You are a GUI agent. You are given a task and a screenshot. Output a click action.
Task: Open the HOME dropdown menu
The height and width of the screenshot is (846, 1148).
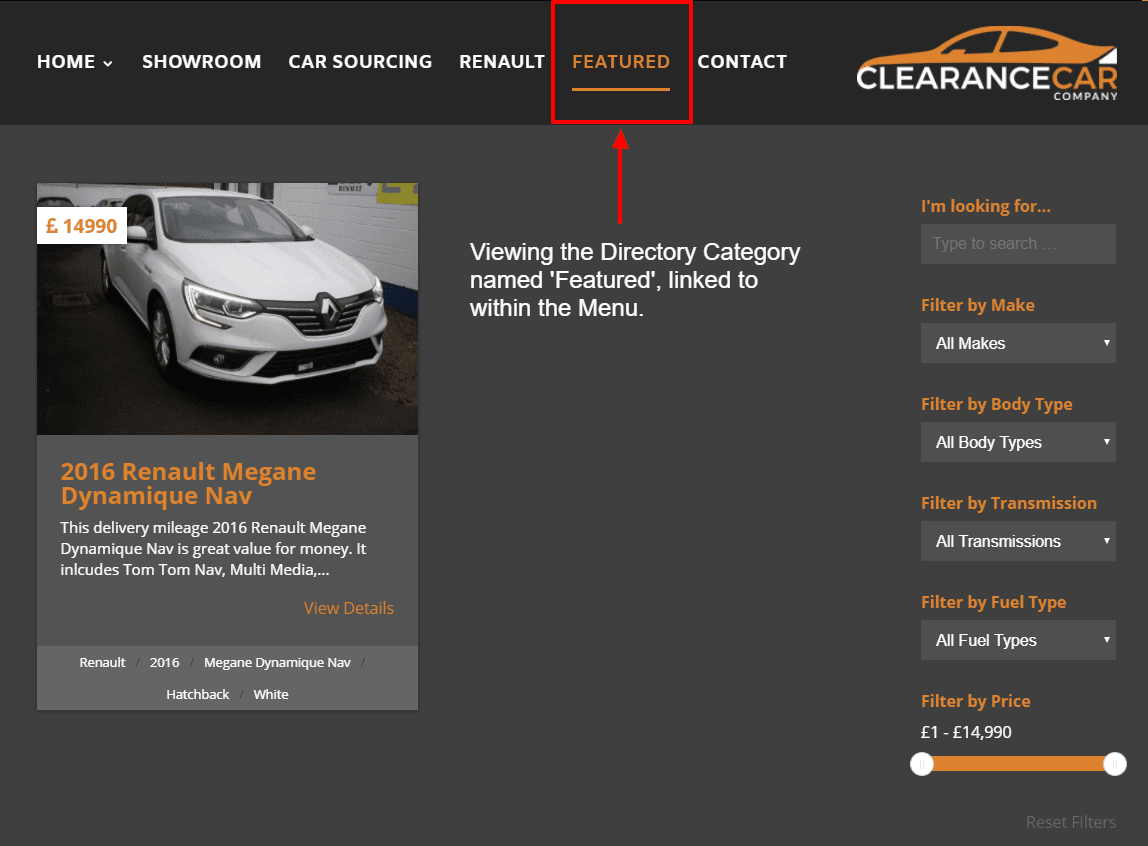(74, 61)
